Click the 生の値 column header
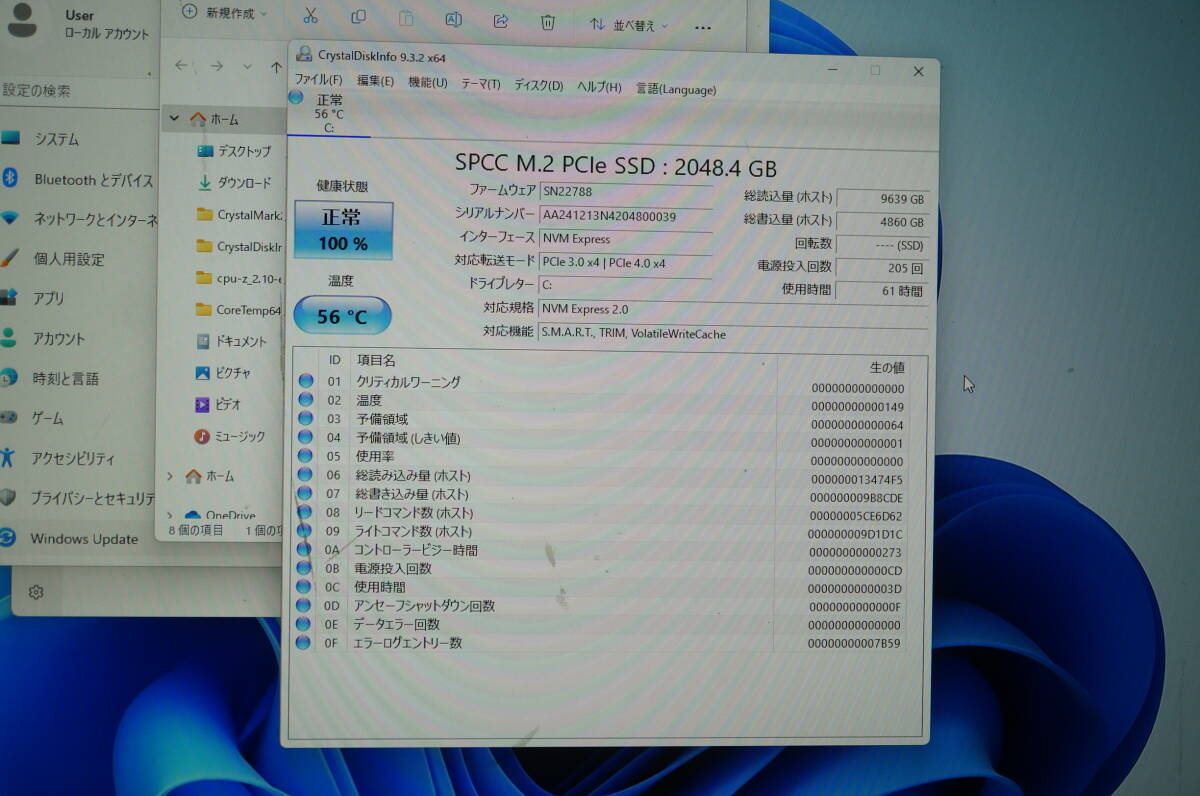1200x796 pixels. (886, 368)
